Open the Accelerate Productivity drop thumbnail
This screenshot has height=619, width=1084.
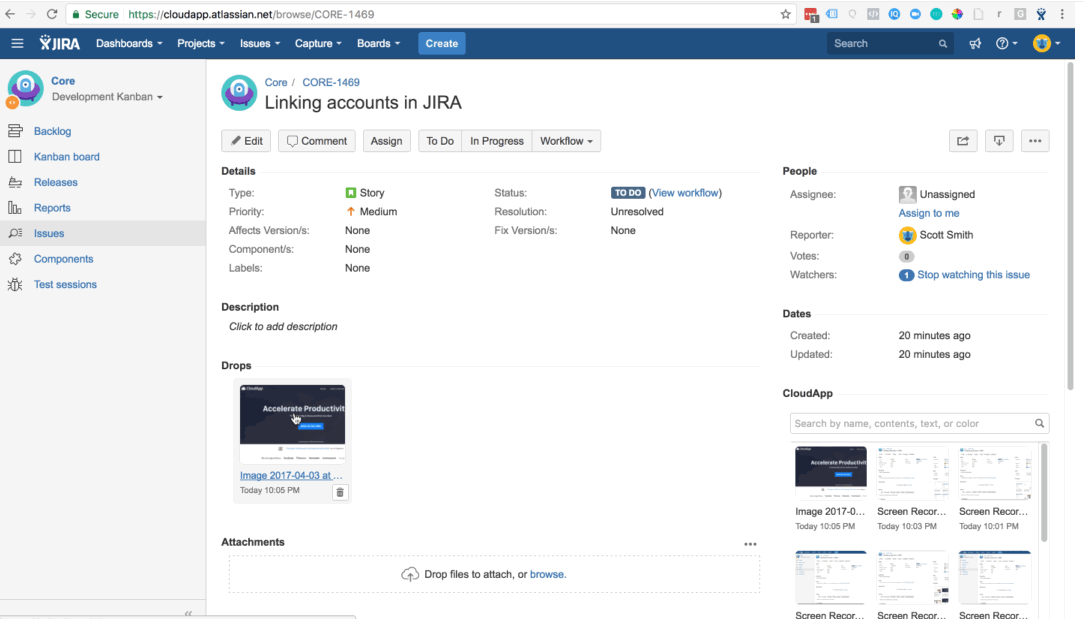[x=292, y=424]
